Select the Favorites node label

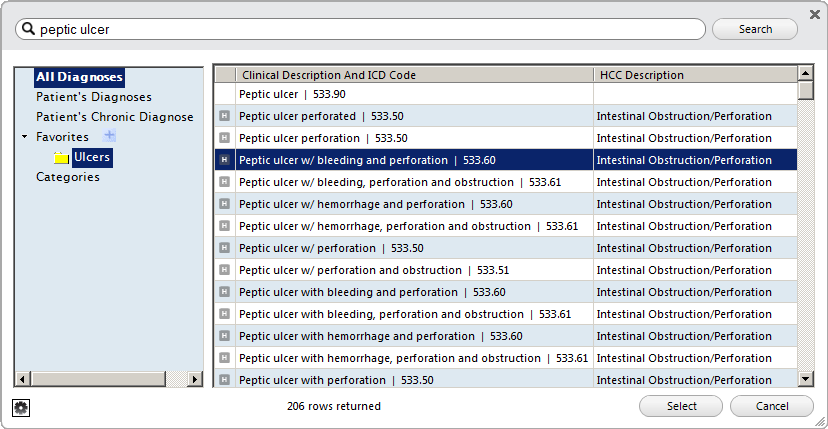62,137
